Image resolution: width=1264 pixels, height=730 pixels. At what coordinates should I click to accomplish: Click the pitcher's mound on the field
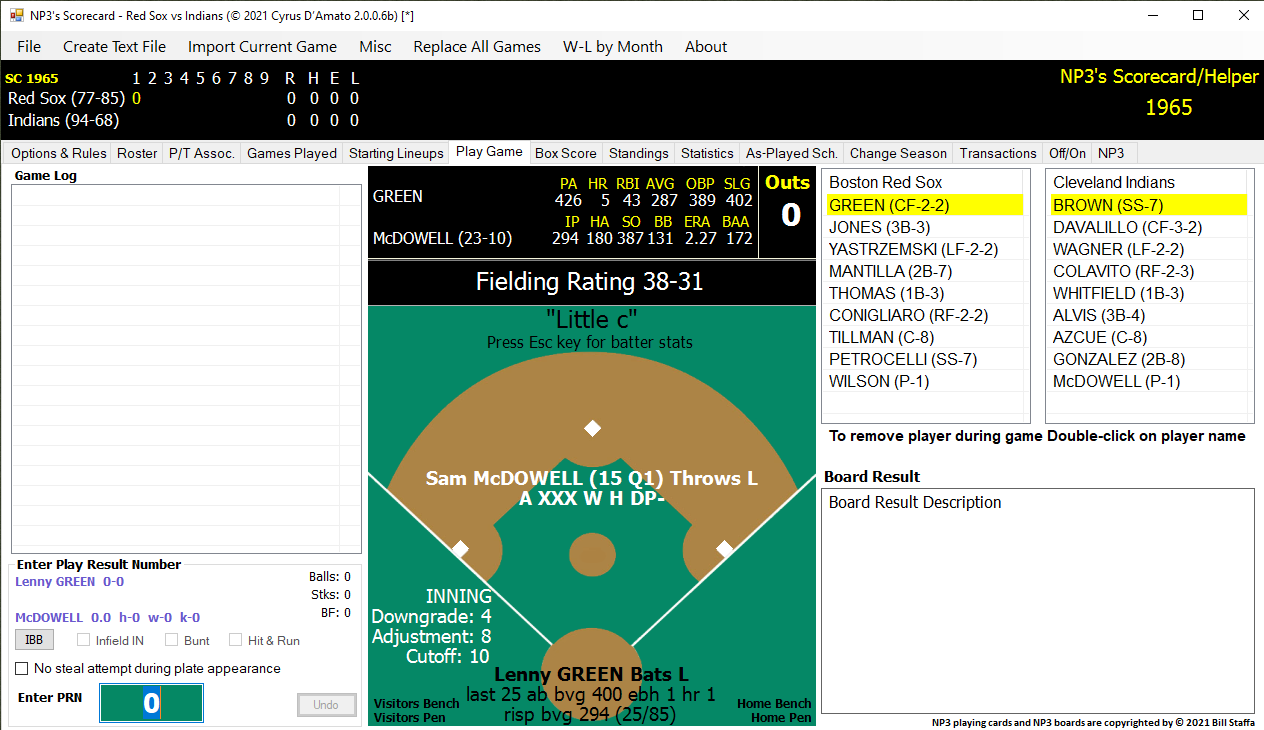(592, 553)
